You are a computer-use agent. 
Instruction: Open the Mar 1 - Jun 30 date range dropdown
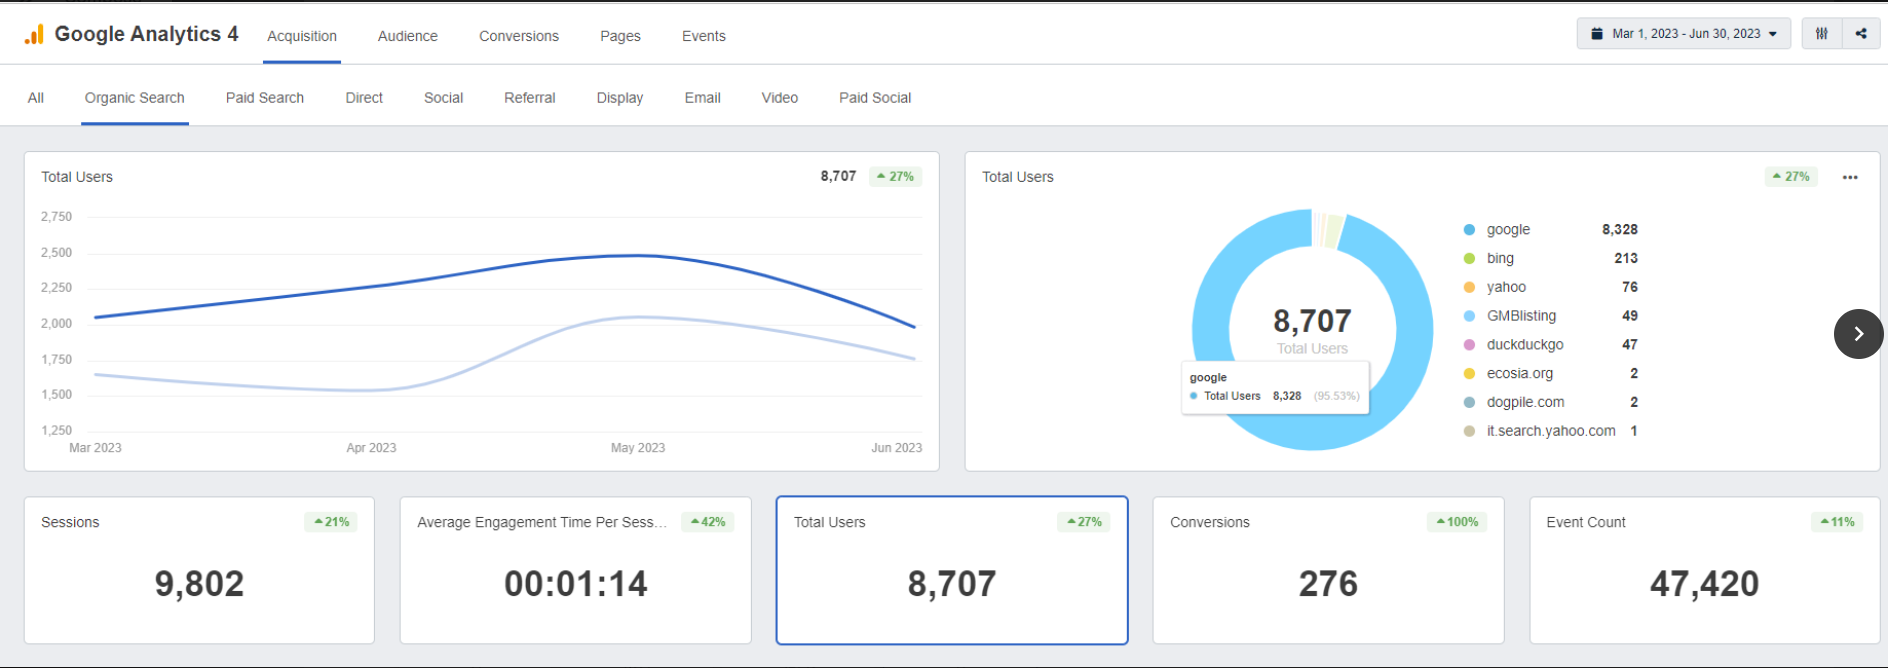tap(1684, 33)
